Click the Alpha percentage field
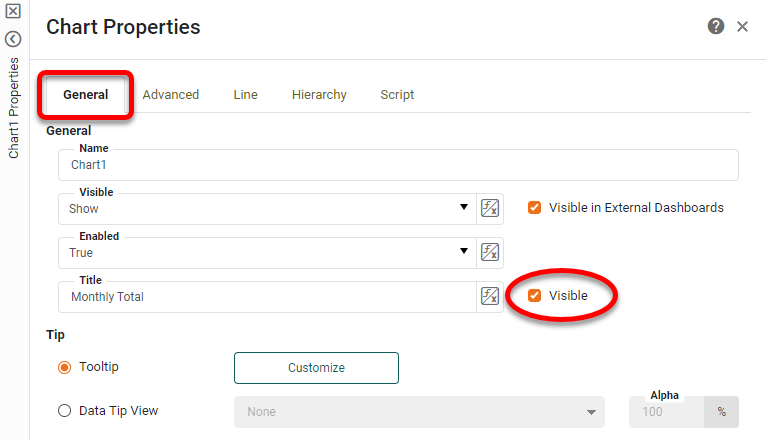 [x=666, y=411]
